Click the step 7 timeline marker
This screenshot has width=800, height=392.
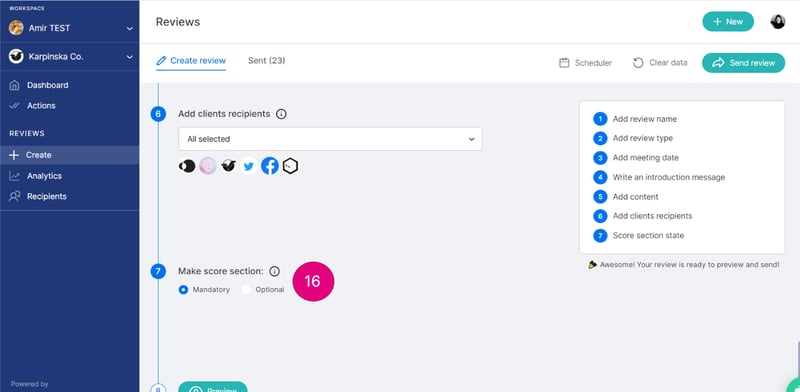[x=158, y=272]
